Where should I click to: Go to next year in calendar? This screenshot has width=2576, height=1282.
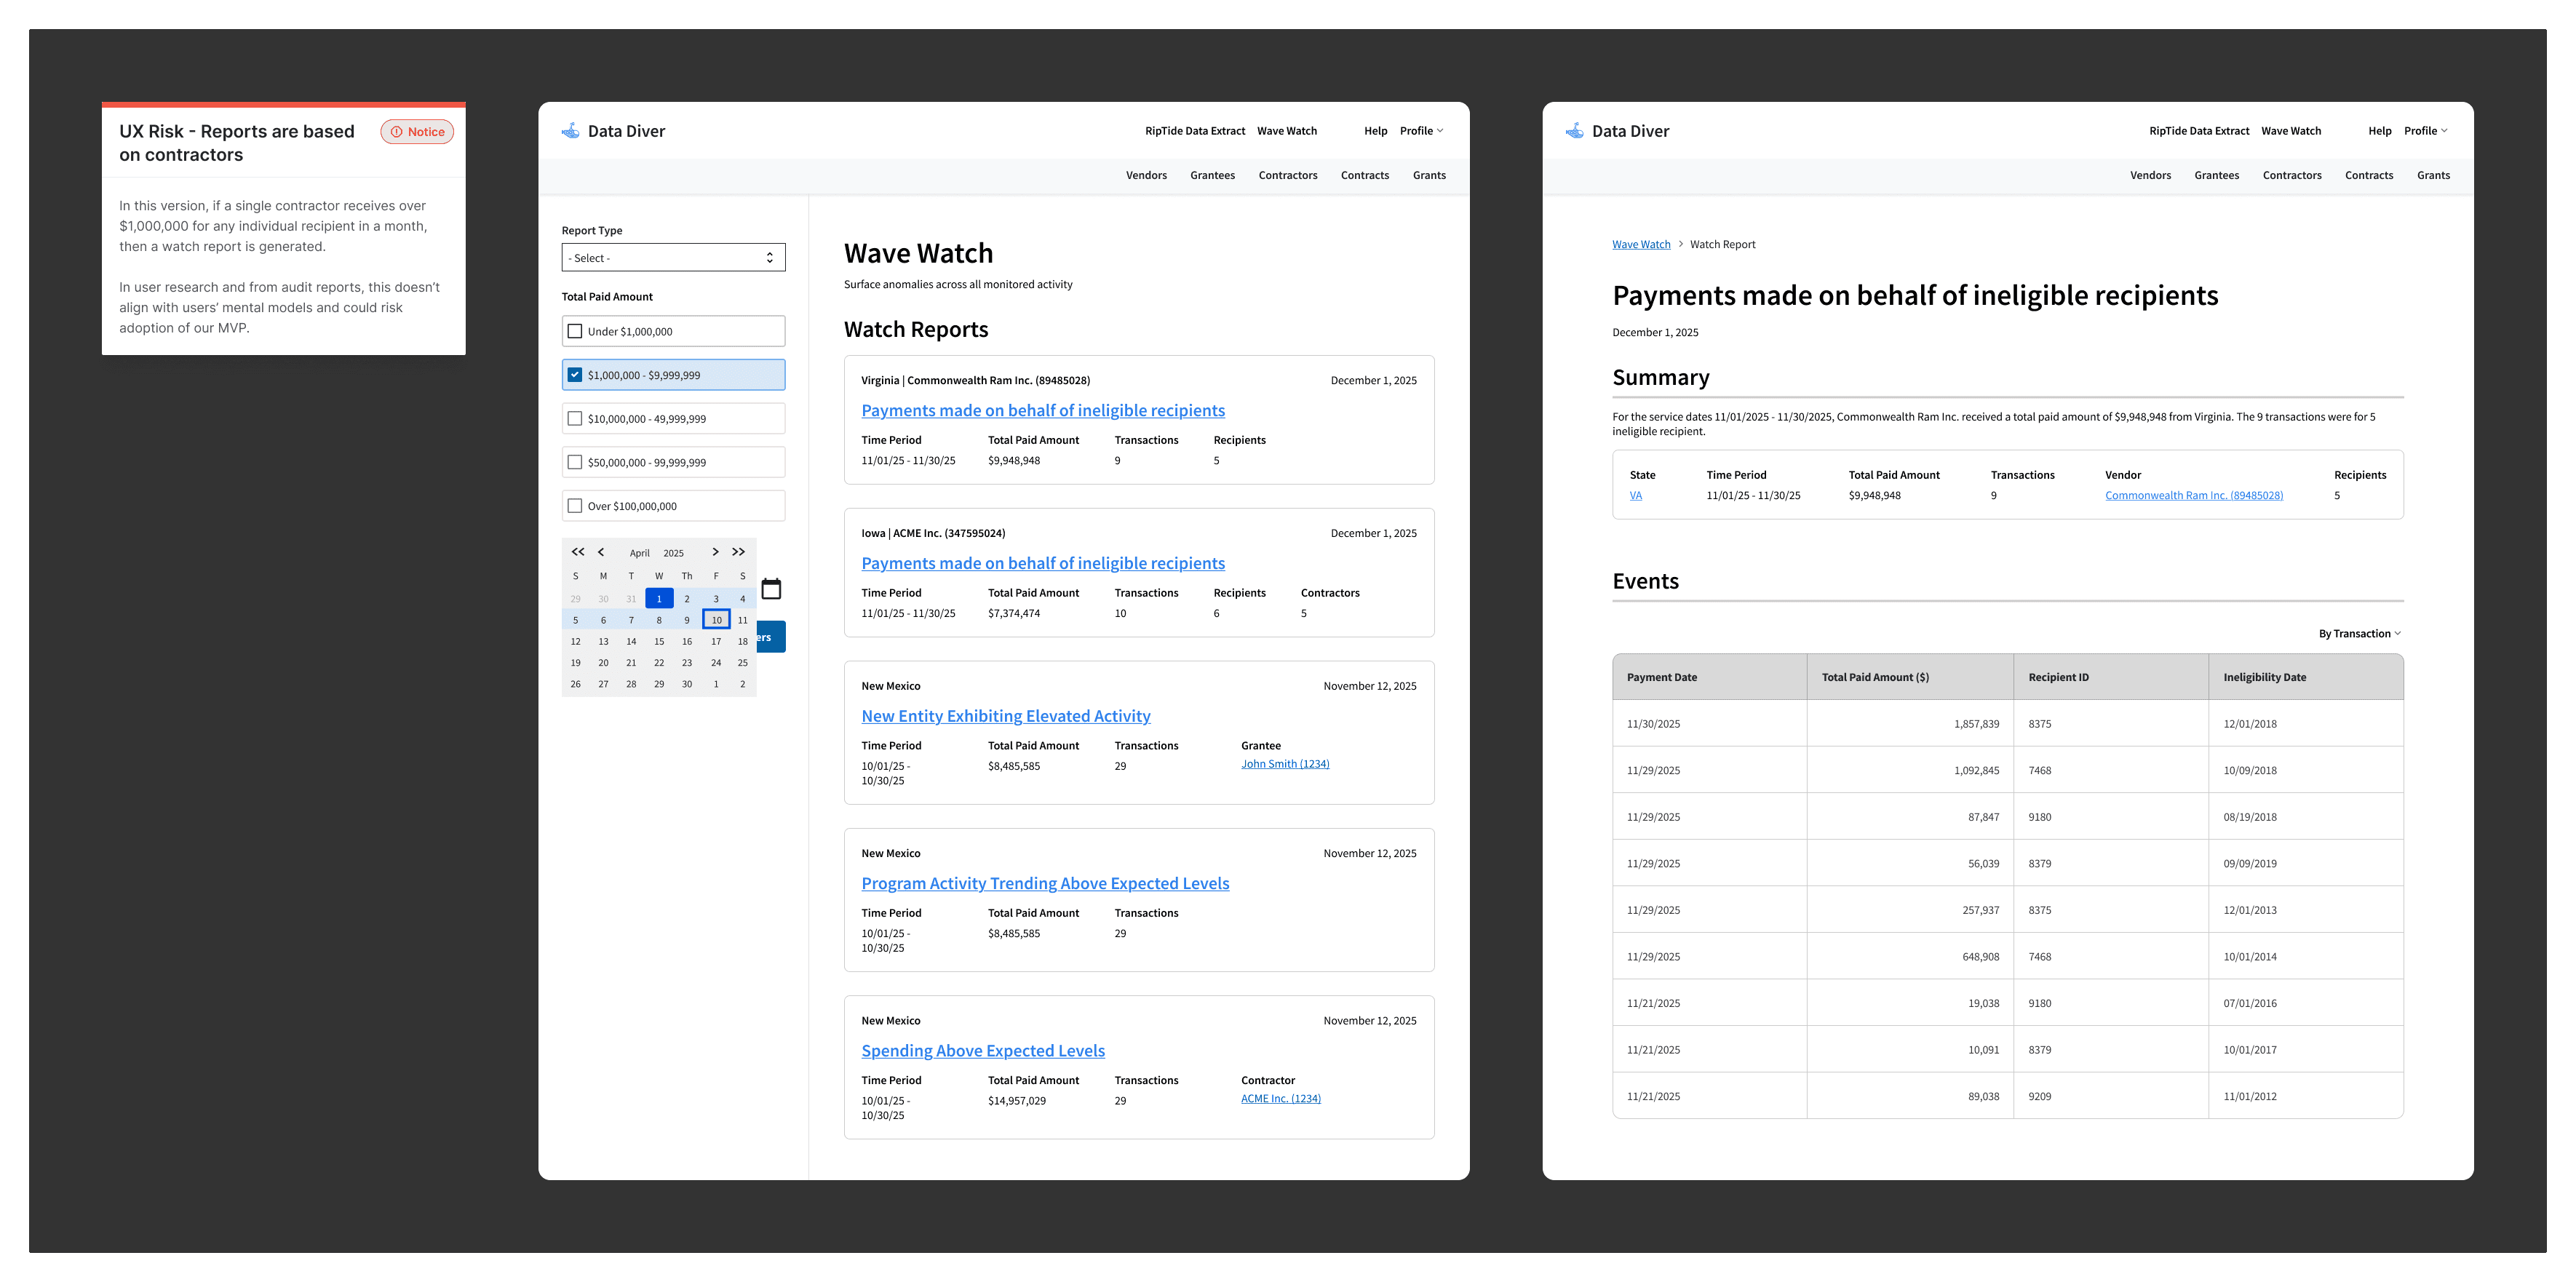click(738, 552)
